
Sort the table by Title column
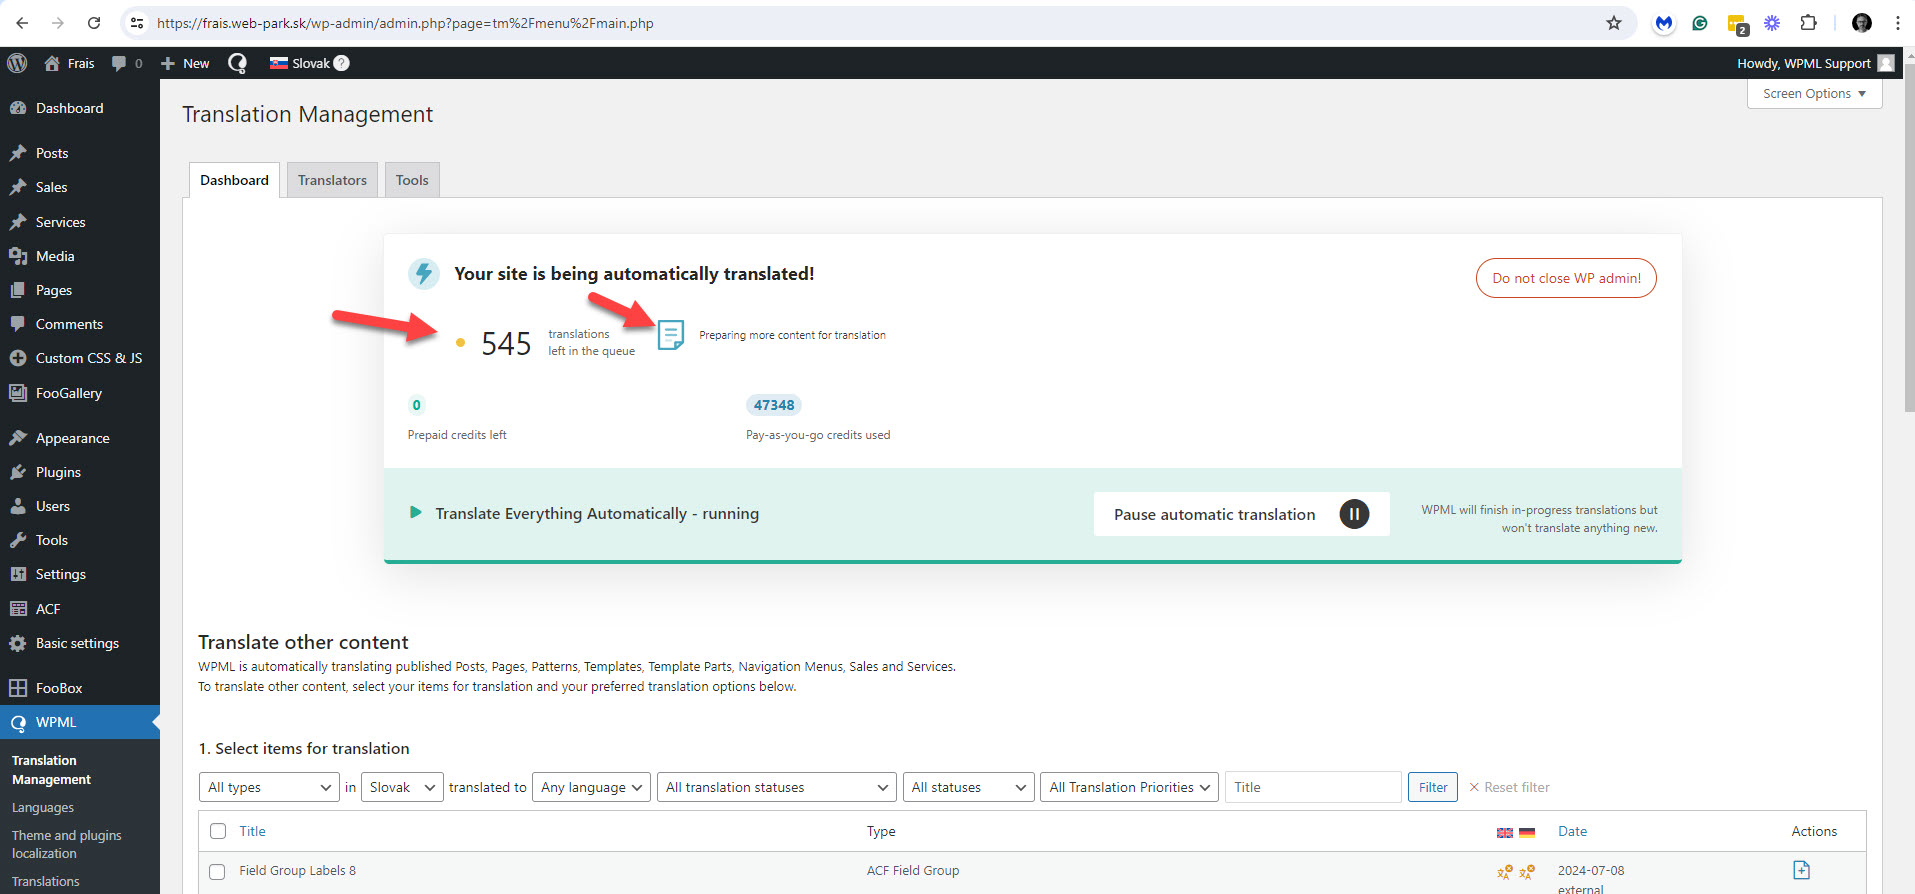click(252, 831)
